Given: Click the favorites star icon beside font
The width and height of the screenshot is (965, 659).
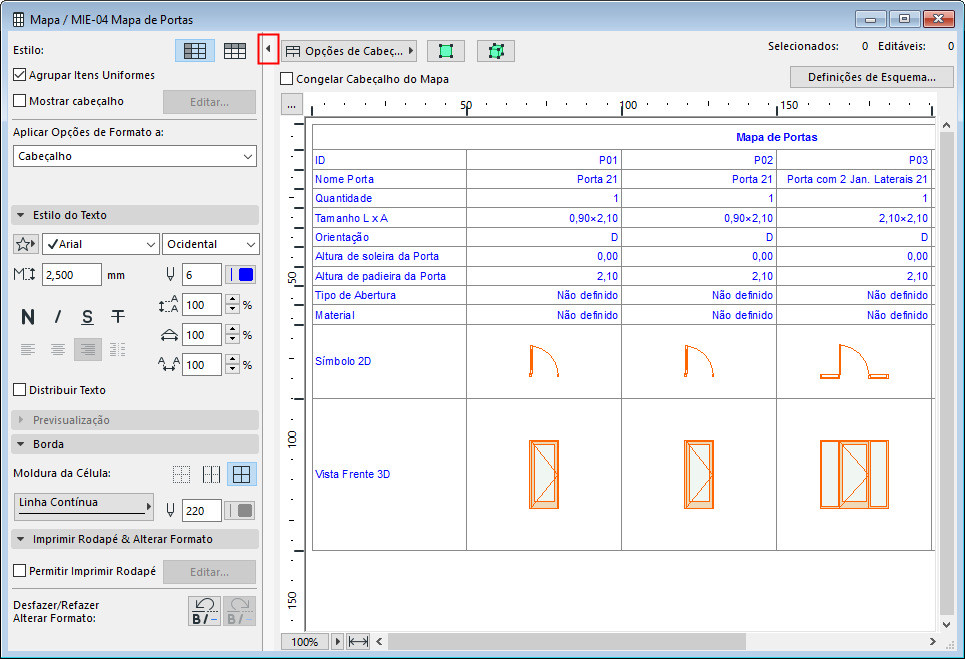Looking at the screenshot, I should [26, 244].
